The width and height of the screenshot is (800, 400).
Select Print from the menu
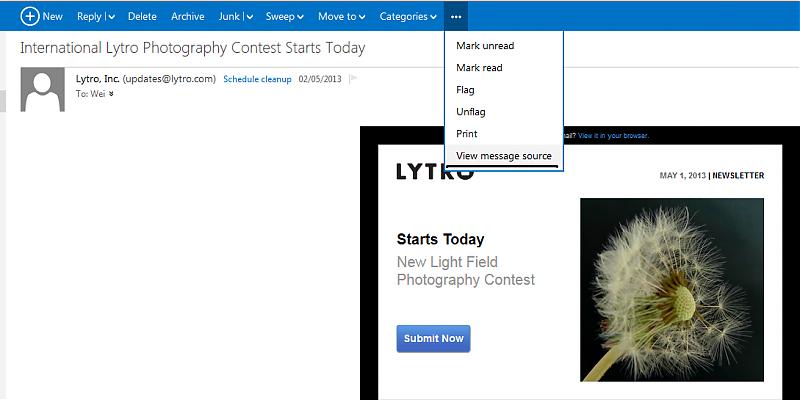click(x=467, y=134)
